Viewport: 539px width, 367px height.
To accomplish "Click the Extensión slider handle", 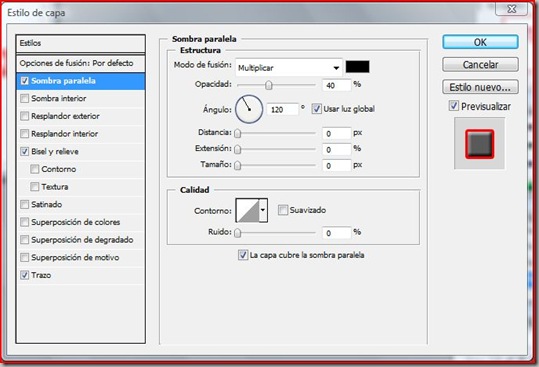I will [x=238, y=149].
